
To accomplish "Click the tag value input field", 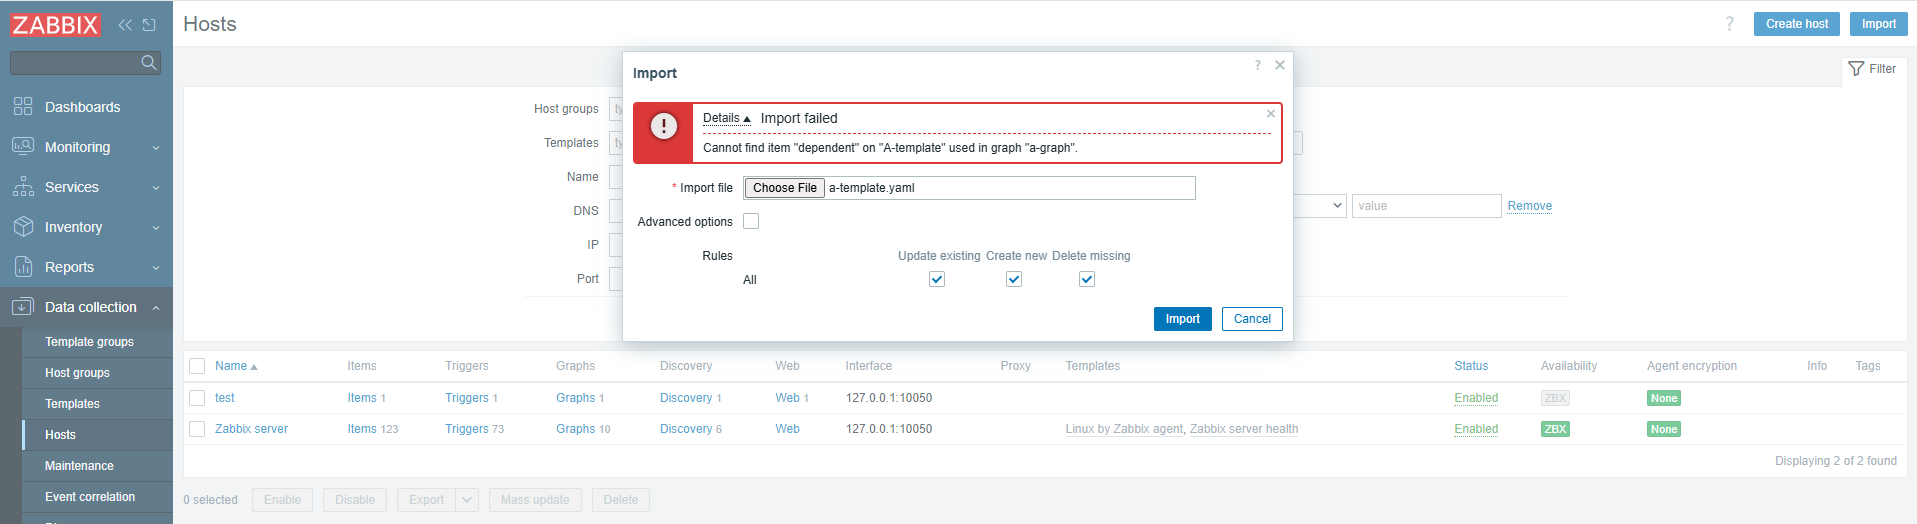I will pos(1427,206).
